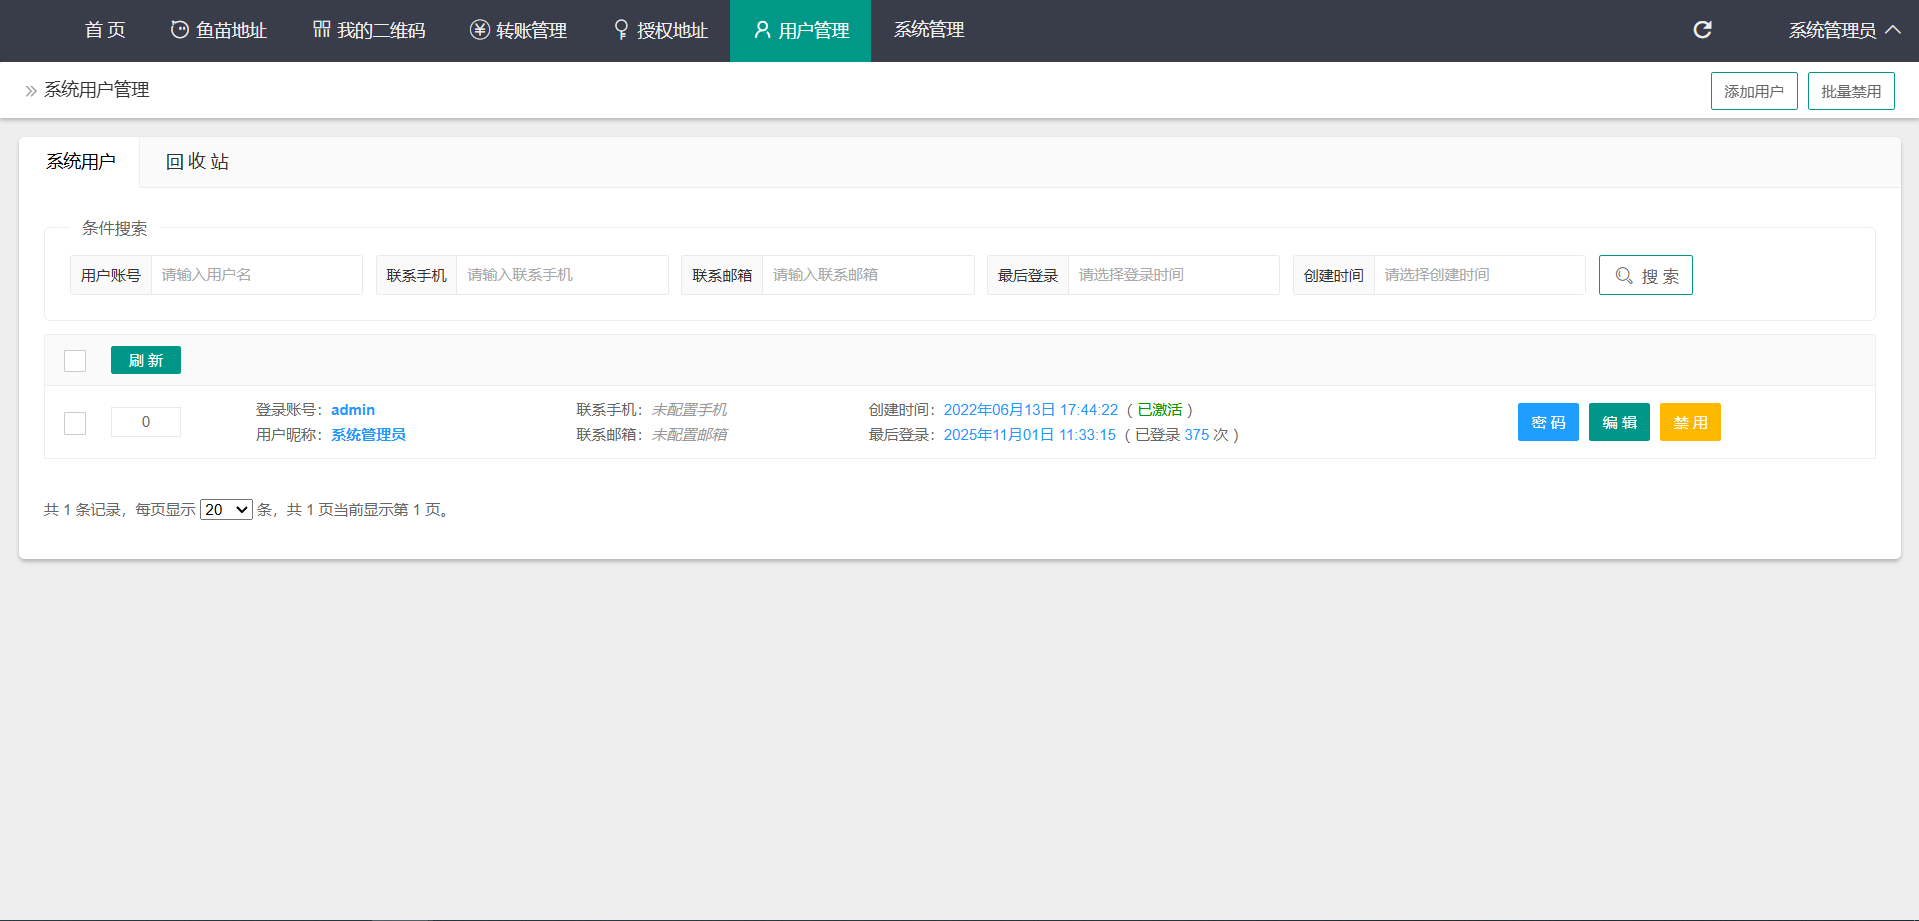Click the magnifier icon in the 搜索 button
The width and height of the screenshot is (1919, 921).
click(1624, 276)
